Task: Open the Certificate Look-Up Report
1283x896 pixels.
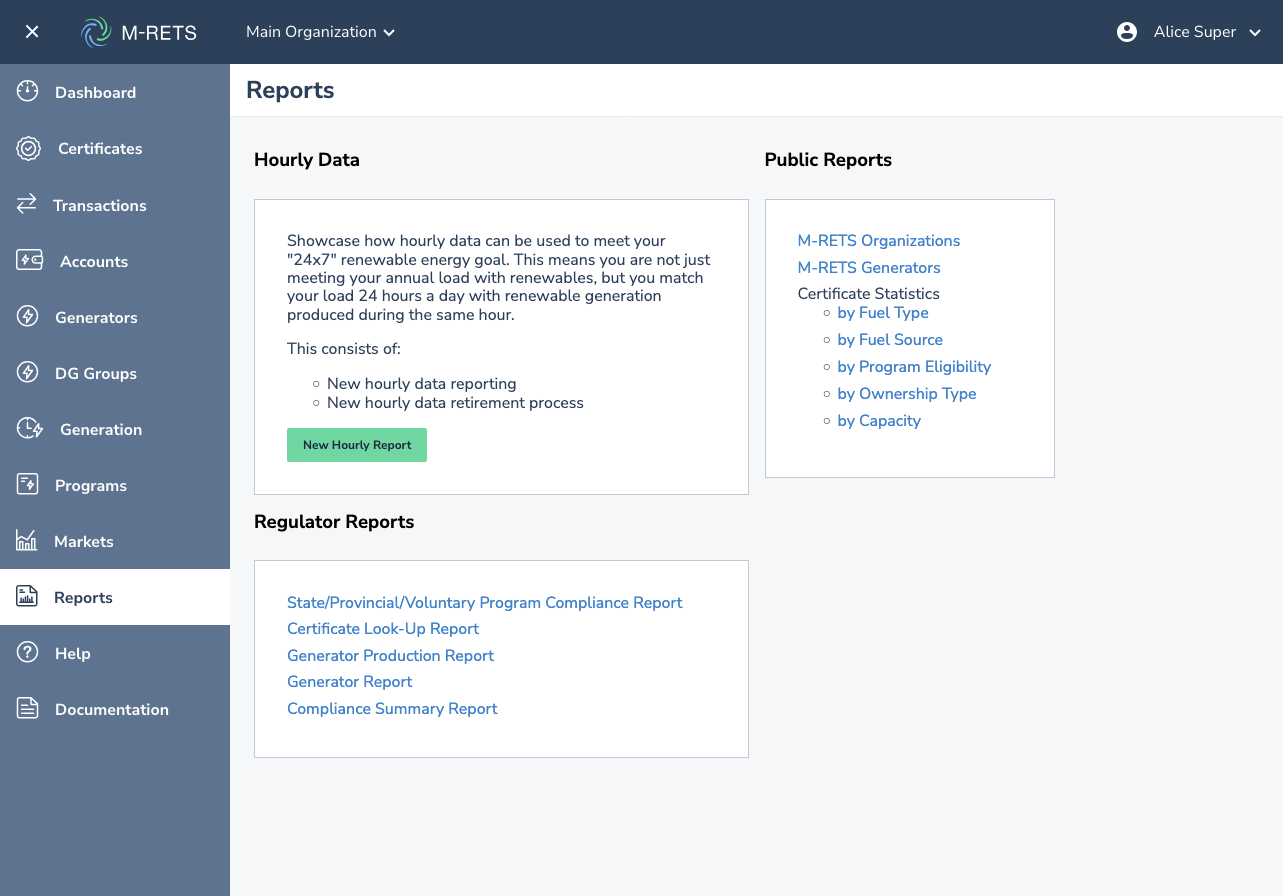Action: 383,628
